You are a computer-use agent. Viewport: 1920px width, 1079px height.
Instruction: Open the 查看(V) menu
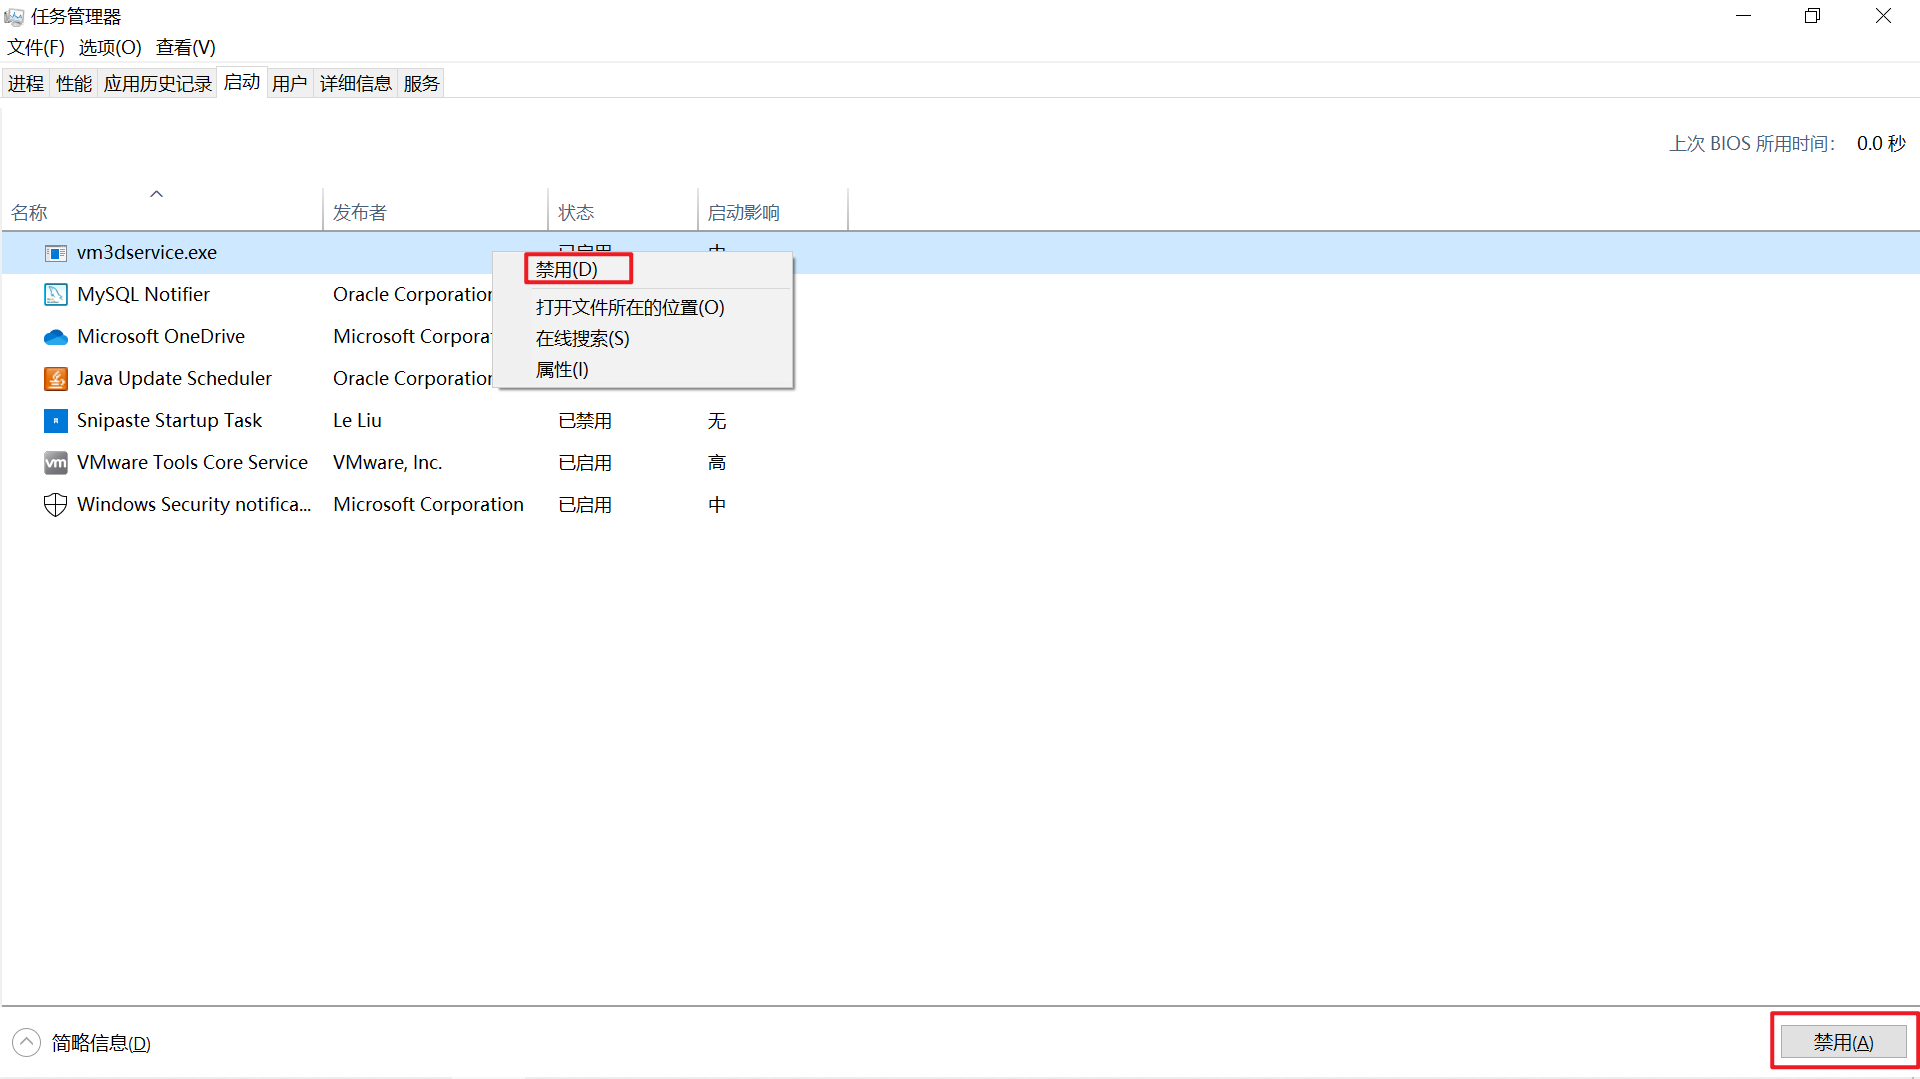186,47
